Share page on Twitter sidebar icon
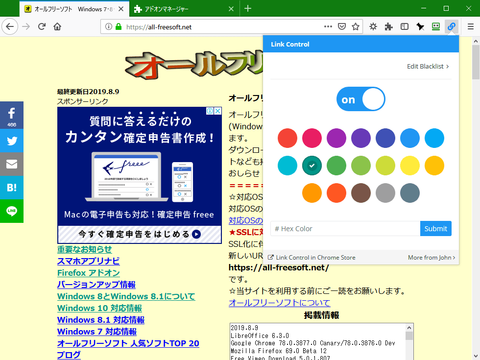Screen dimensions: 480x360 pyautogui.click(x=12, y=141)
